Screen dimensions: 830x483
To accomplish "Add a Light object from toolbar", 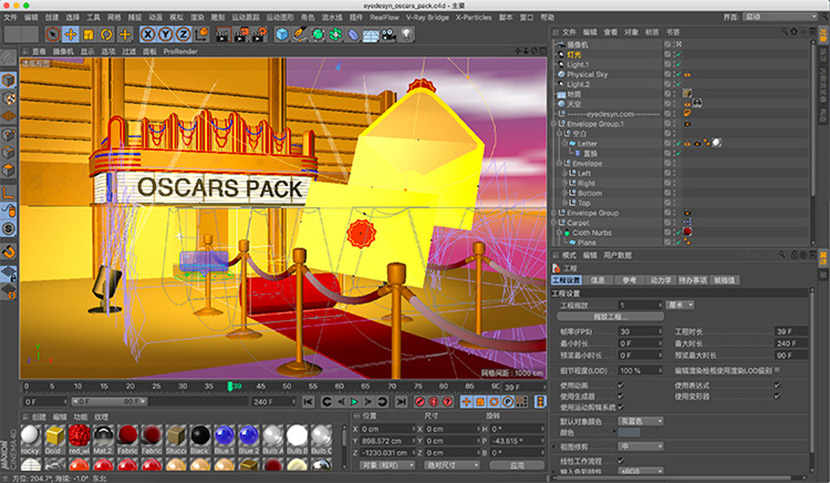I will tap(406, 35).
